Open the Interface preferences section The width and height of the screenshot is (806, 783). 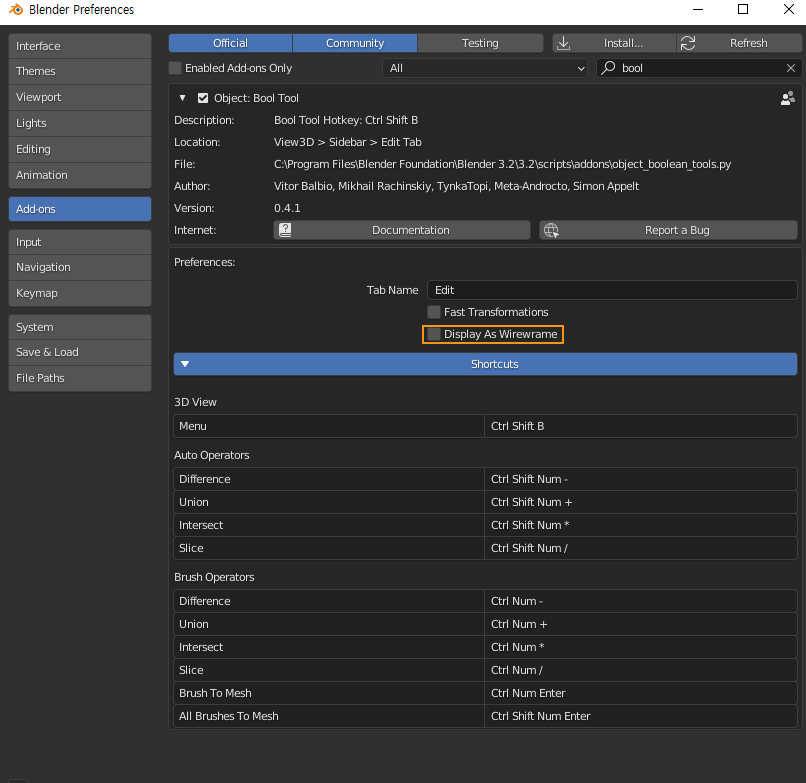coord(80,46)
